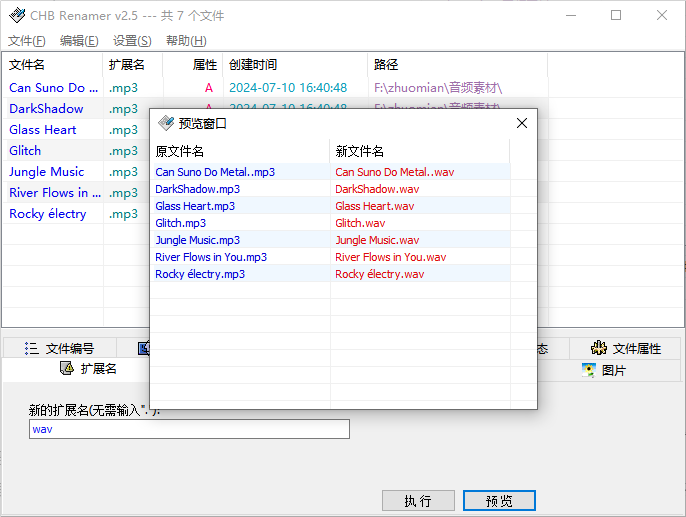The height and width of the screenshot is (517, 686).
Task: Click the 图片 tab picture icon
Action: point(589,370)
